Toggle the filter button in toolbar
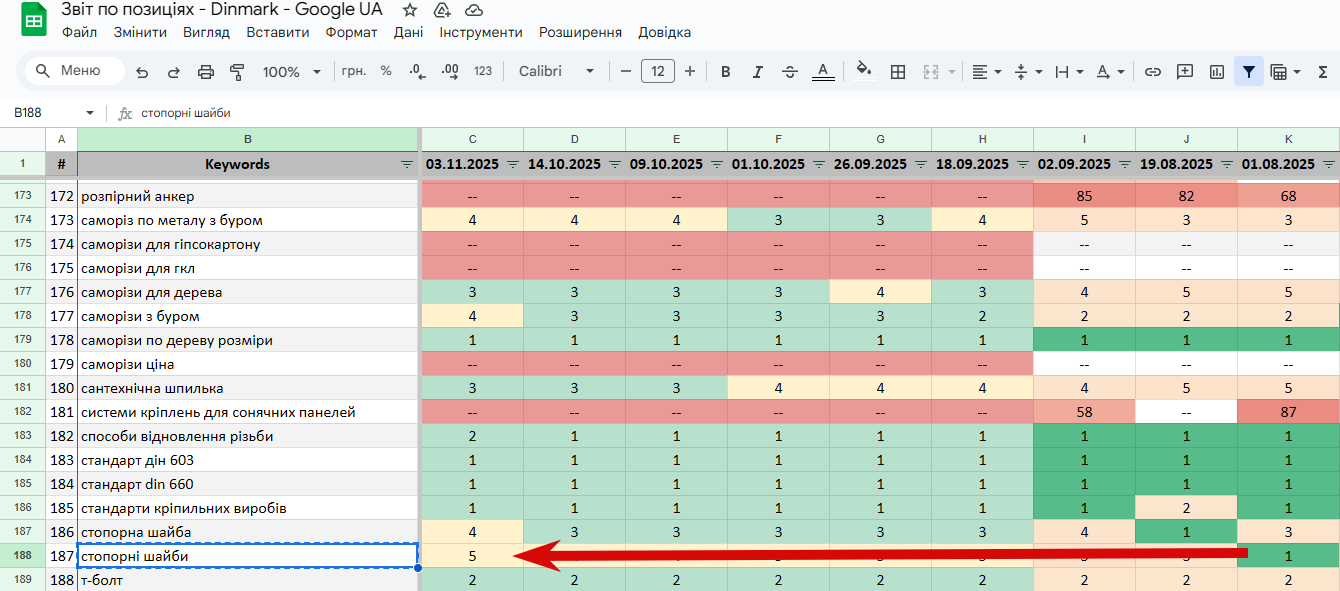The height and width of the screenshot is (591, 1340). [x=1249, y=72]
